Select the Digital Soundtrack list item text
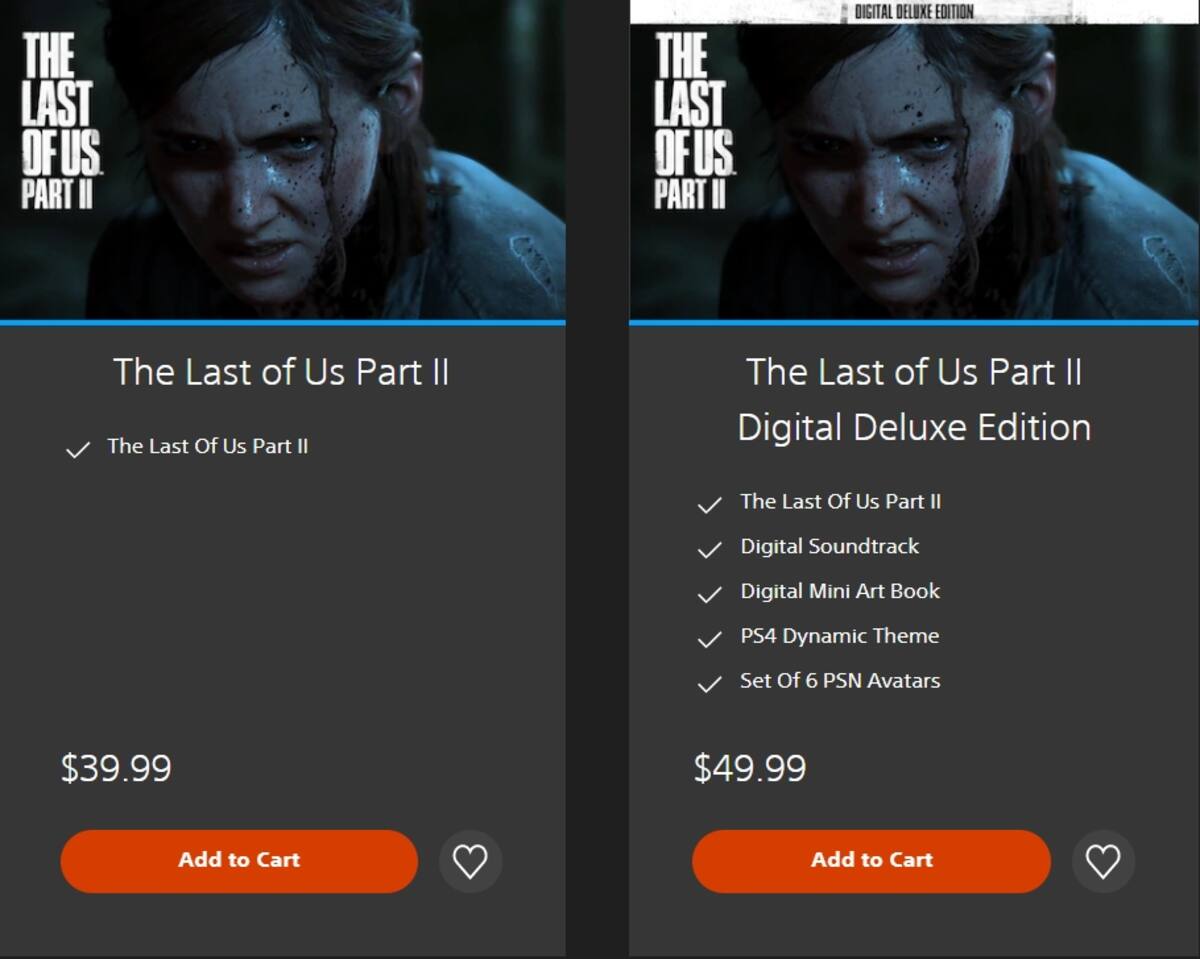 pyautogui.click(x=829, y=546)
